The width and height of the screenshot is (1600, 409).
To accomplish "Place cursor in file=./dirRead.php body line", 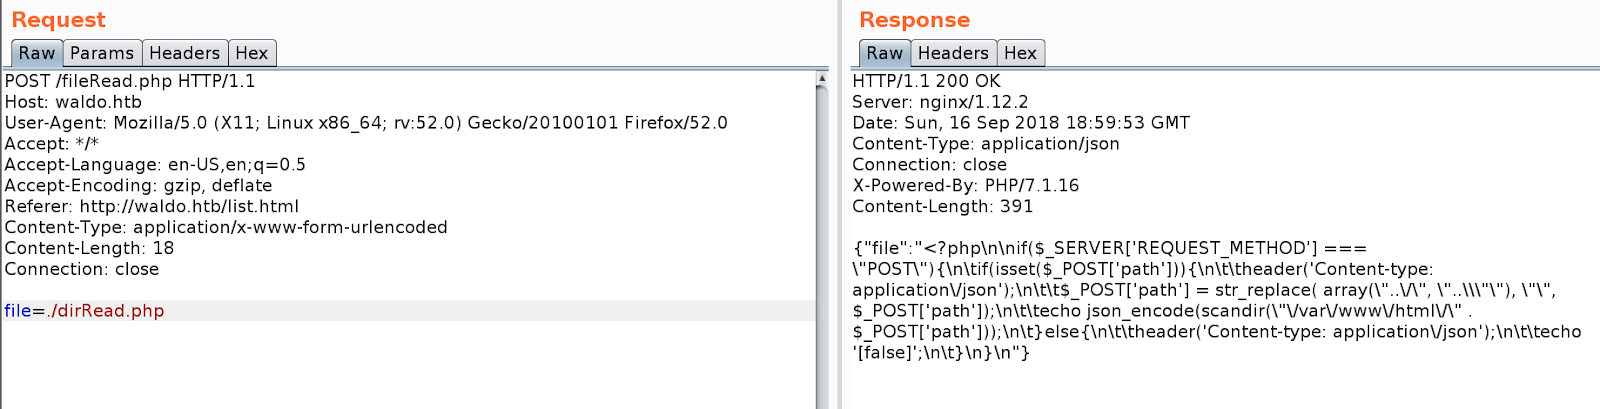I will pos(409,311).
